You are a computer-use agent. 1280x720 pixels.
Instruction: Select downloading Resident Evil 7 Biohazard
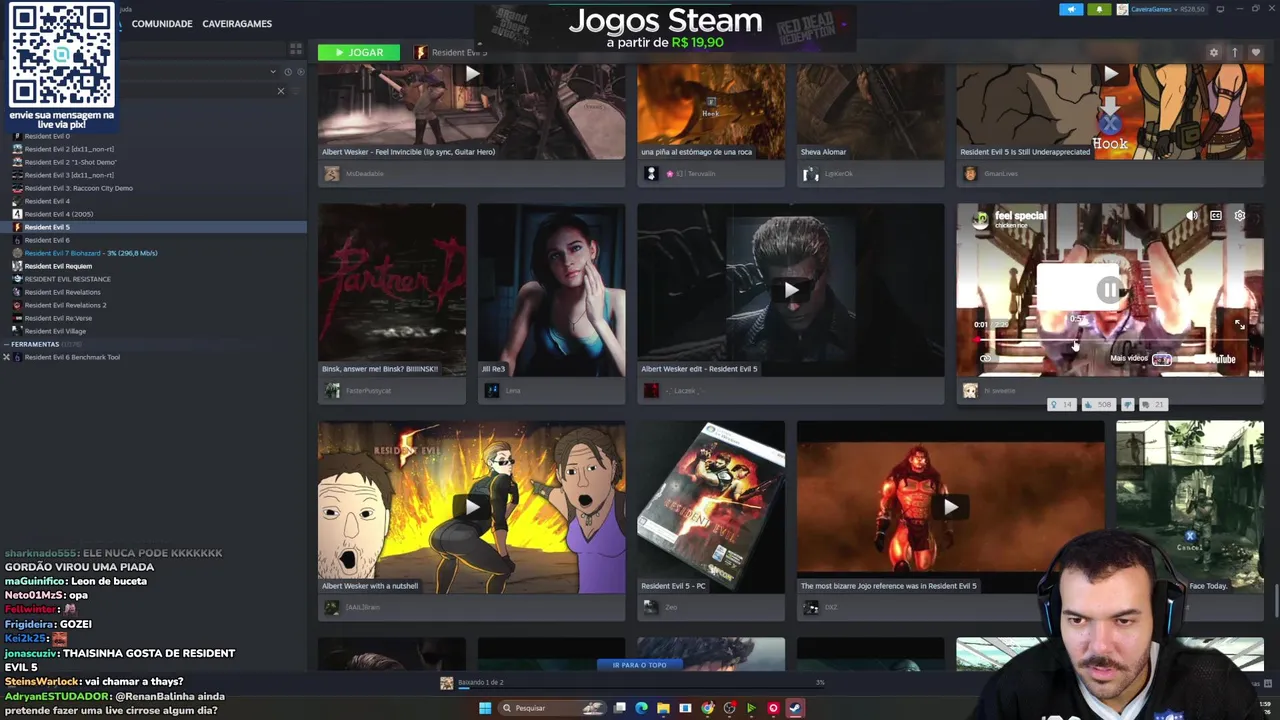[90, 253]
